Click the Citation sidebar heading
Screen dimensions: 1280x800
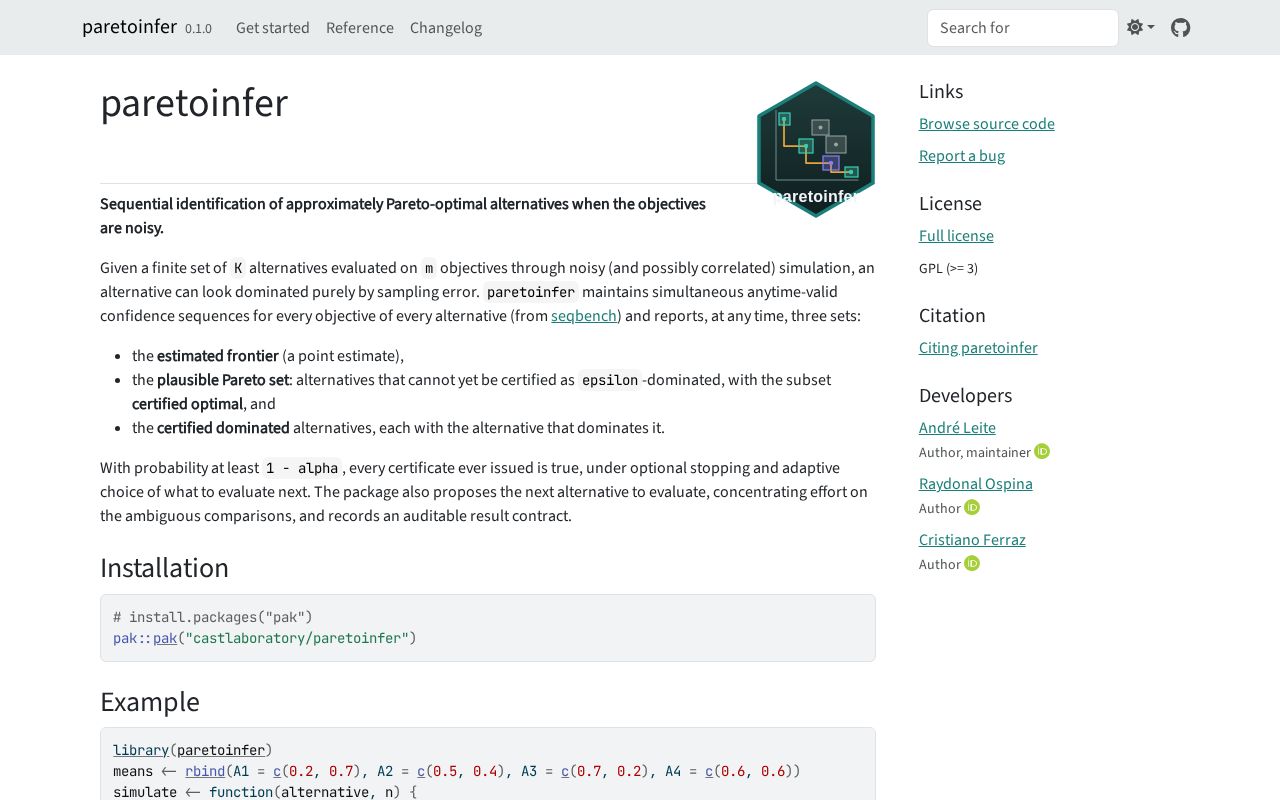[952, 316]
